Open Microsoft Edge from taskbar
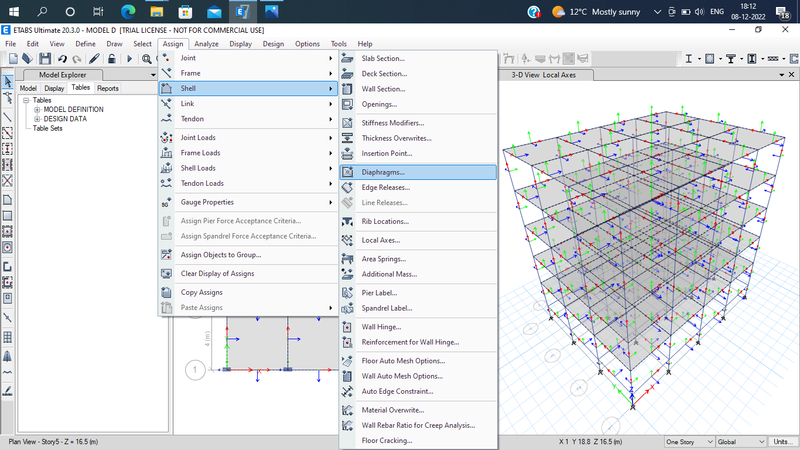 click(128, 11)
